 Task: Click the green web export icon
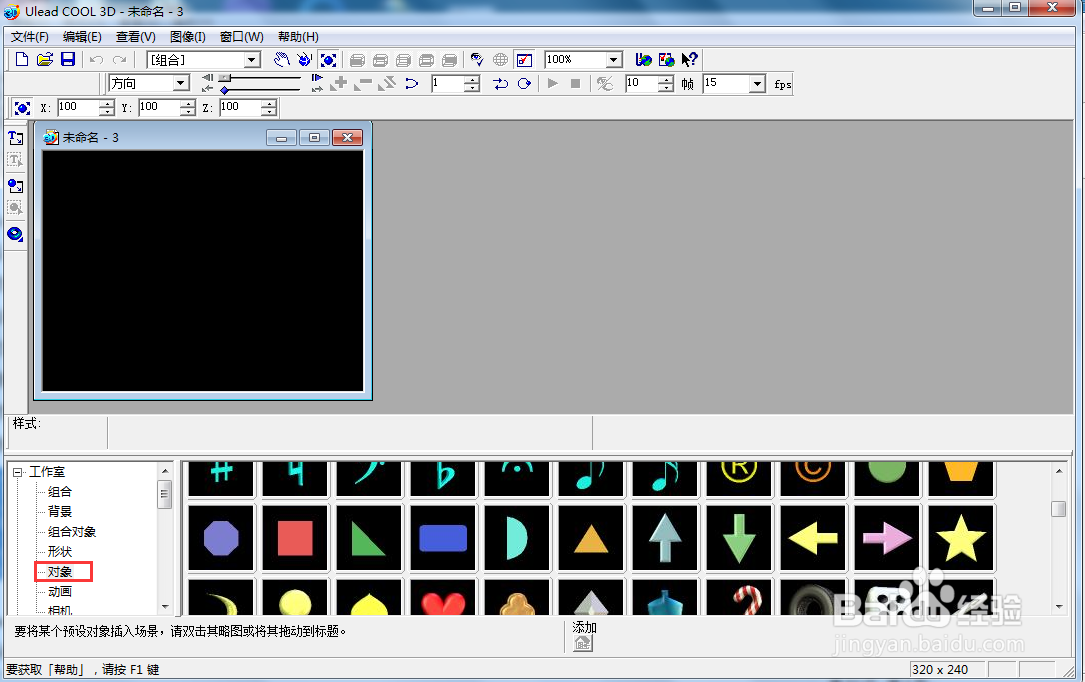(644, 59)
